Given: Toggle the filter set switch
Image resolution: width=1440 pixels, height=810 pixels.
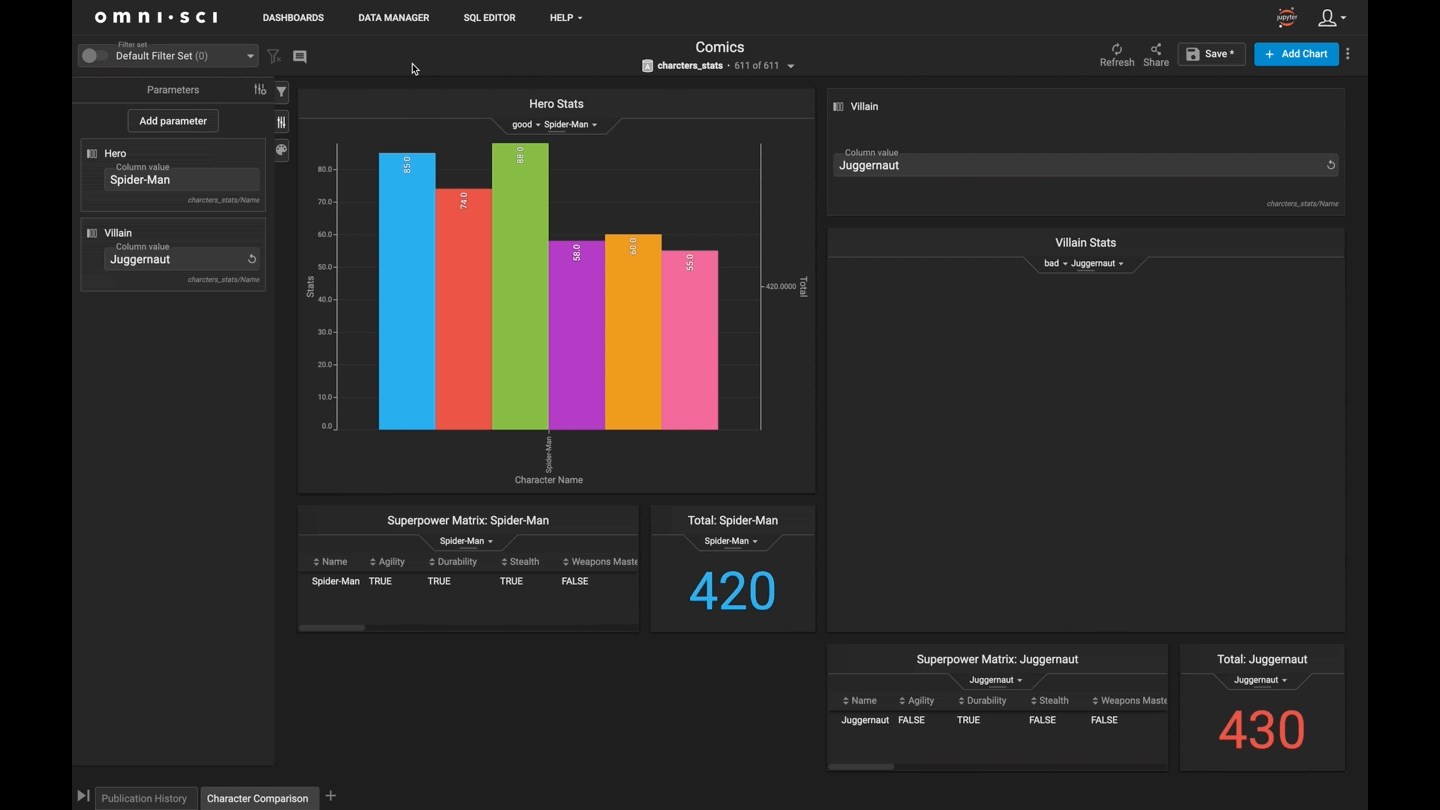Looking at the screenshot, I should point(94,56).
